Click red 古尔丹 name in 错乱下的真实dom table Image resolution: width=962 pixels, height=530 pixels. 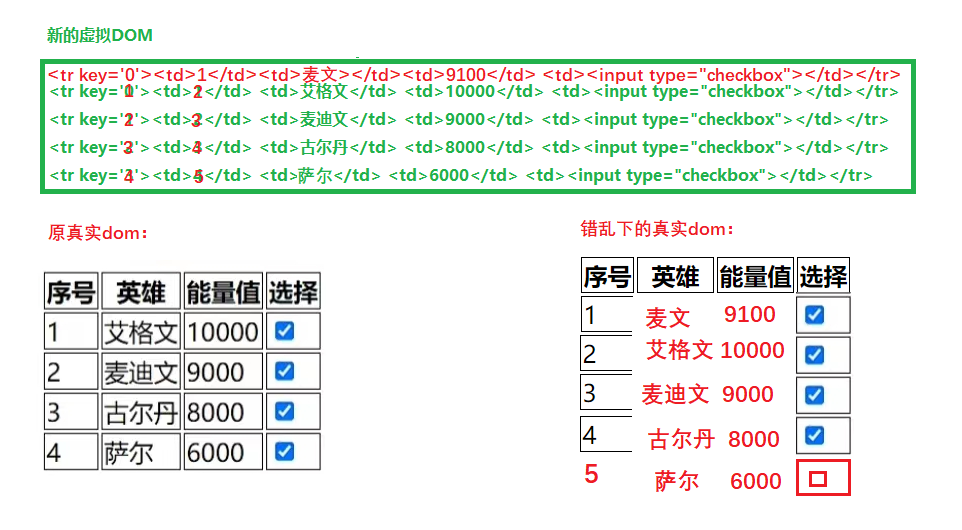coord(681,439)
